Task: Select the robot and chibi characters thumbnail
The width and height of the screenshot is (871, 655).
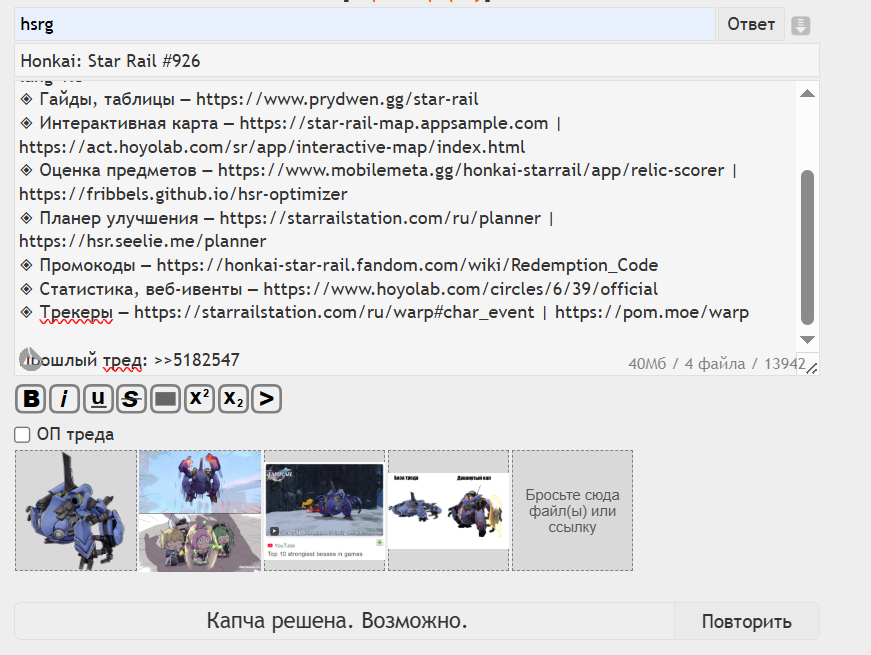Action: click(200, 511)
